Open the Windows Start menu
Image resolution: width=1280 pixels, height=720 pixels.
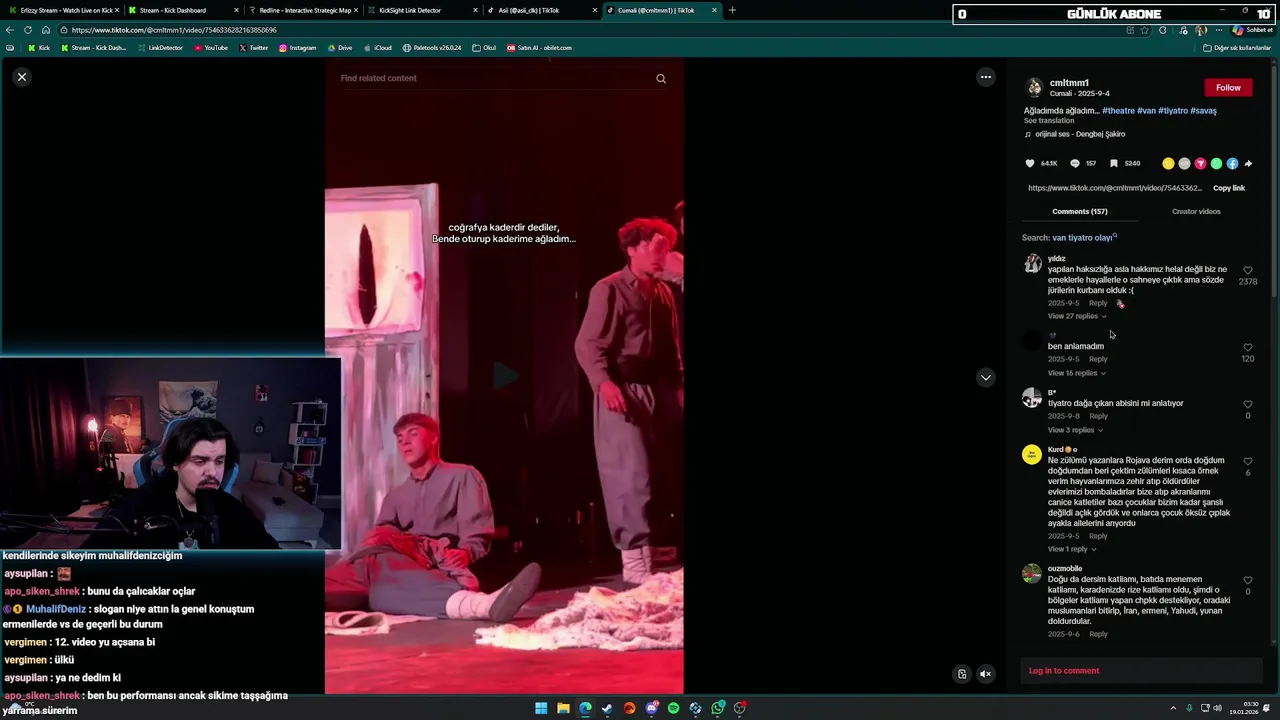click(x=541, y=708)
